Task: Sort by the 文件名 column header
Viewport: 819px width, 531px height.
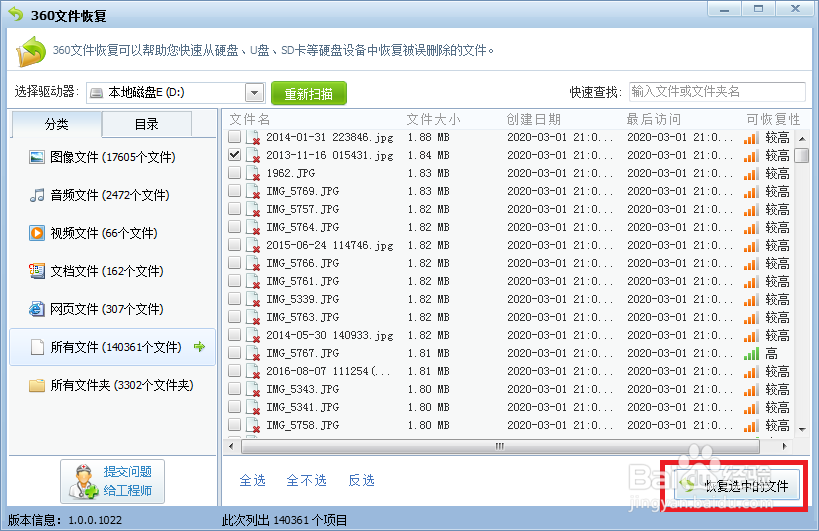Action: tap(250, 120)
